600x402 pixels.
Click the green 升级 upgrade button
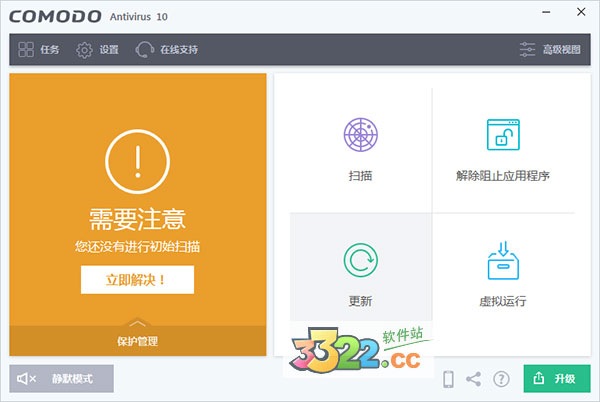[557, 379]
